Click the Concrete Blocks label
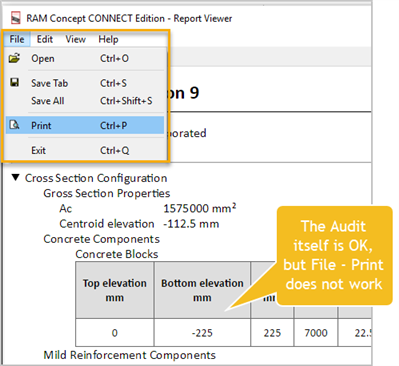The image size is (399, 366). (x=117, y=254)
